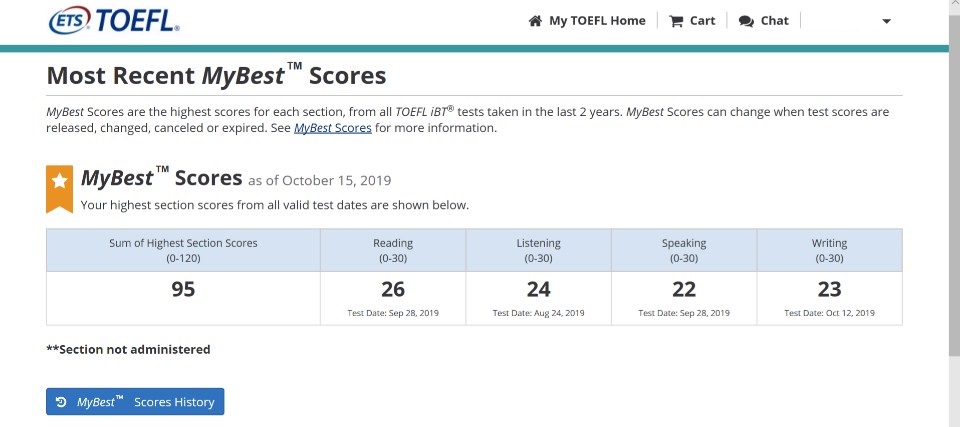
Task: Select the Reading score 26 cell
Action: click(x=393, y=298)
